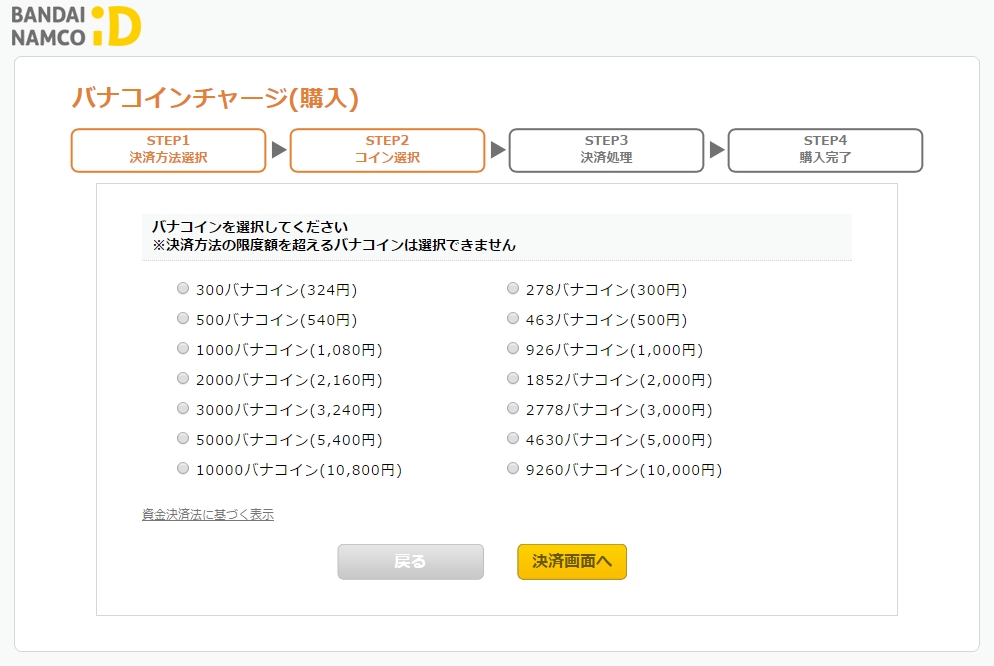Select 300バナコイン(324円) option
Screen dimensions: 994x666
(183, 289)
